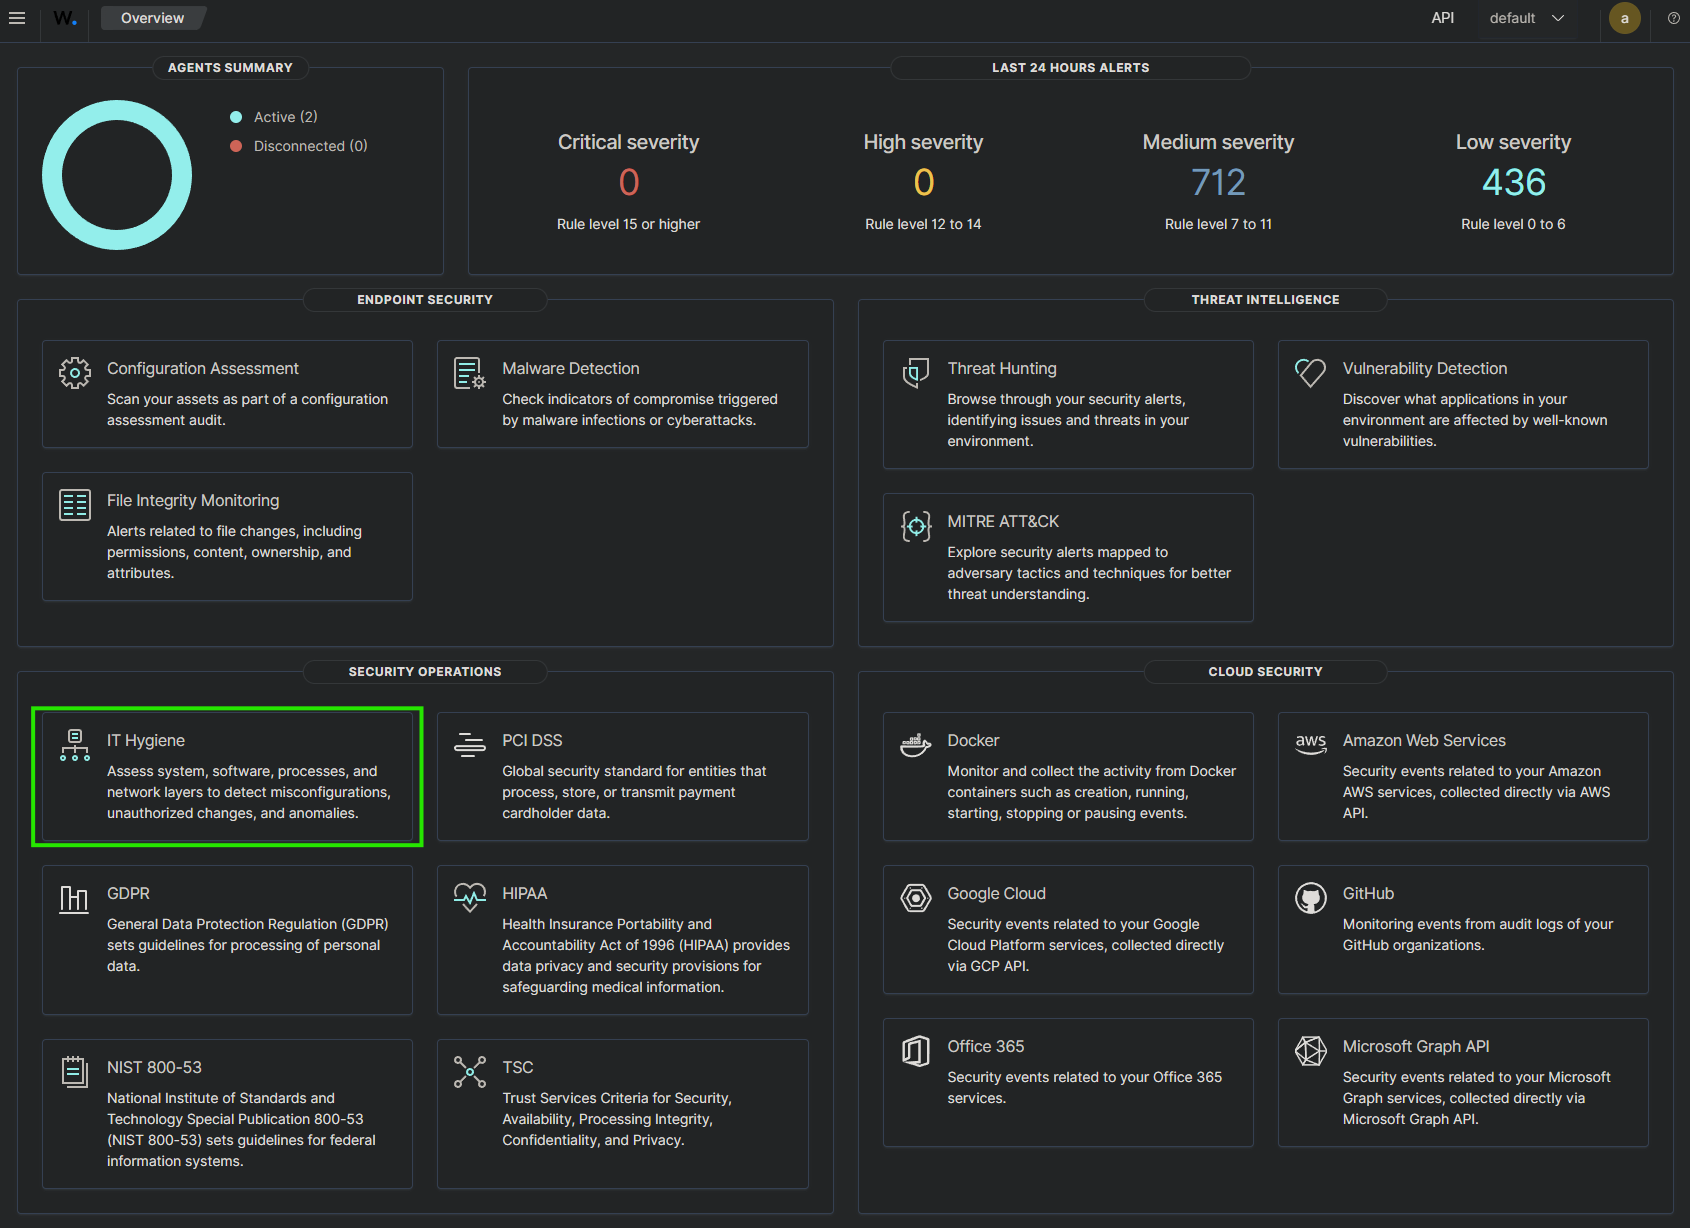Click the GitHub octocat icon
The width and height of the screenshot is (1690, 1228).
1310,898
